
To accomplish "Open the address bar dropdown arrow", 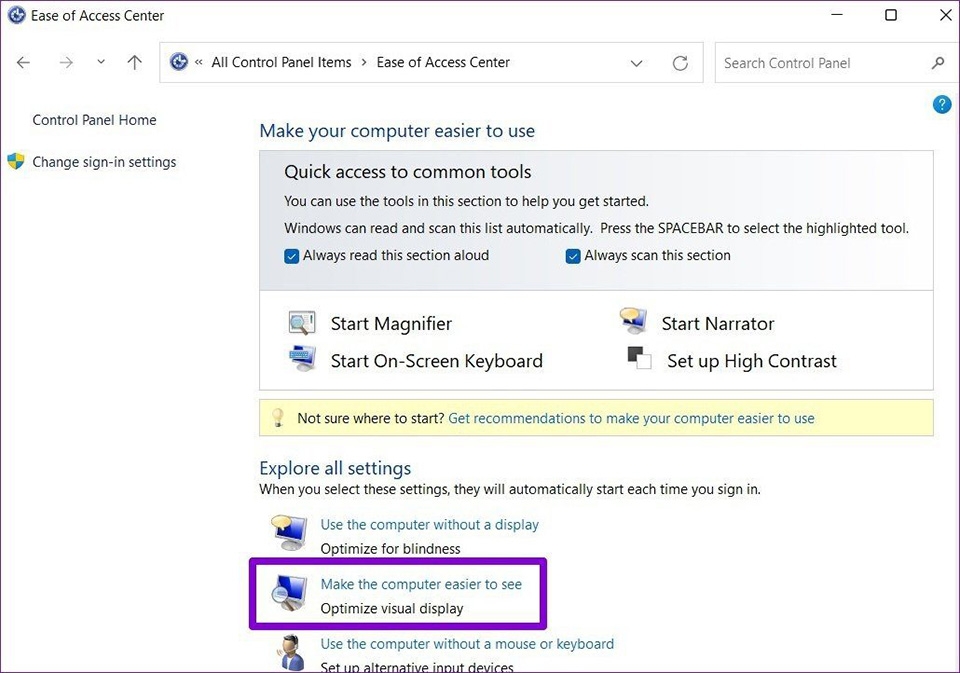I will (x=637, y=62).
